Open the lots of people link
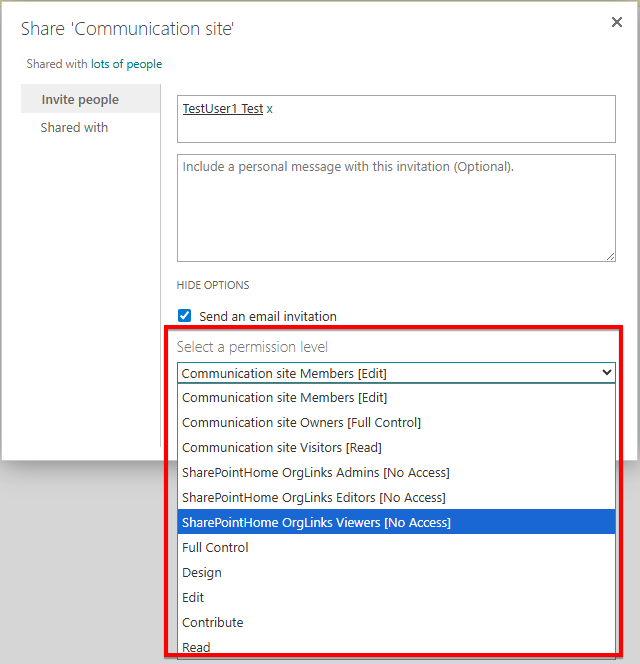This screenshot has width=640, height=664. coord(126,64)
